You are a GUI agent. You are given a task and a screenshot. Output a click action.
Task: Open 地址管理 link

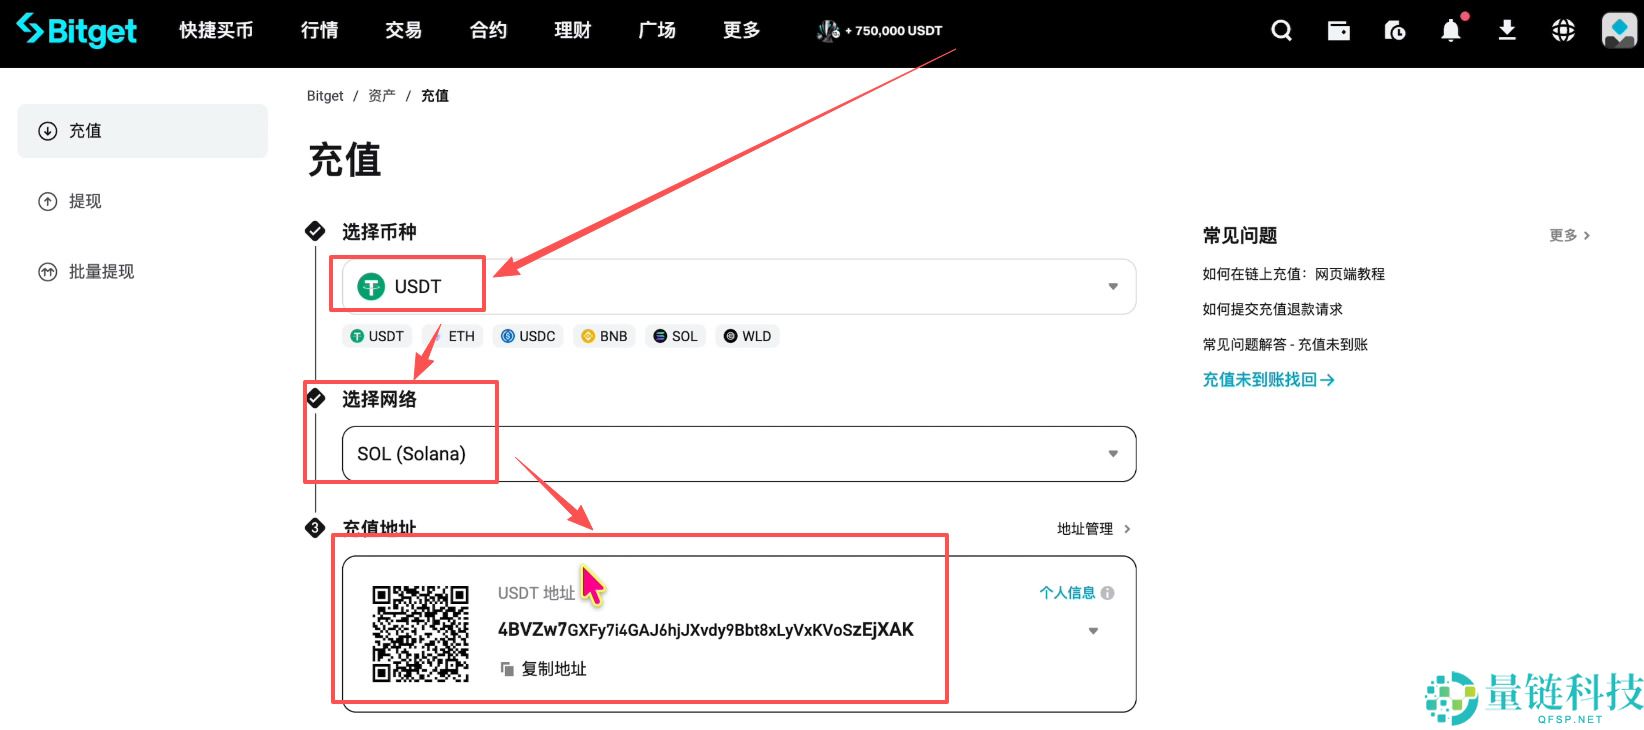click(x=1093, y=529)
